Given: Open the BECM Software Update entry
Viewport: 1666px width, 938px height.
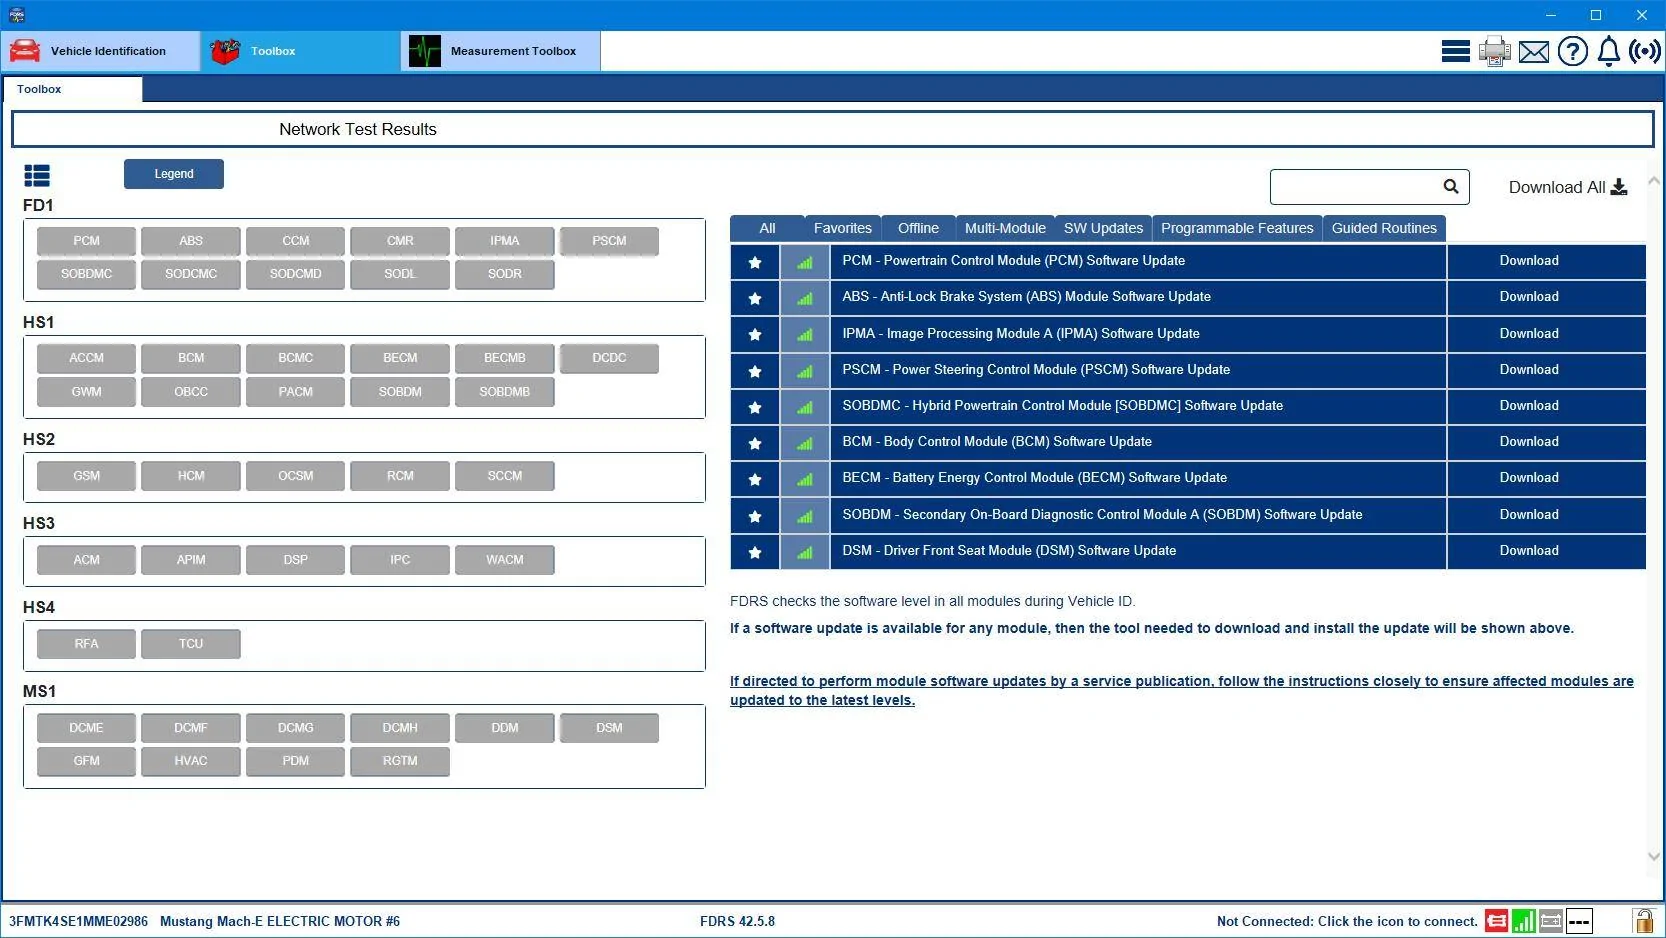Looking at the screenshot, I should pyautogui.click(x=1138, y=478).
